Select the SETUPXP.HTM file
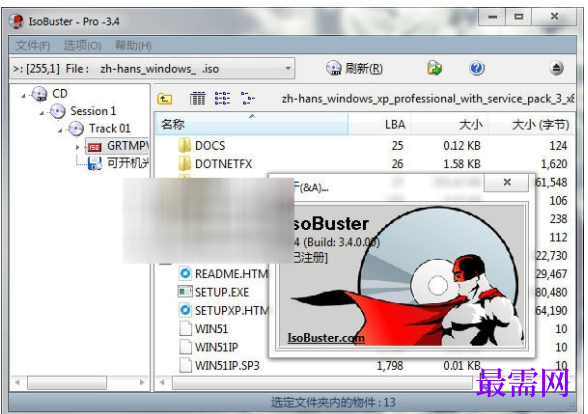Screen dimensions: 588x414 point(231,310)
